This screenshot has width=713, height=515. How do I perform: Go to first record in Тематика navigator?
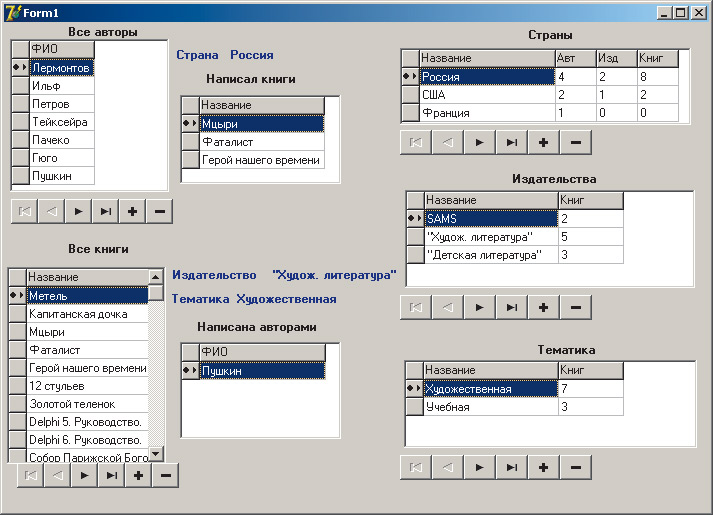(416, 467)
